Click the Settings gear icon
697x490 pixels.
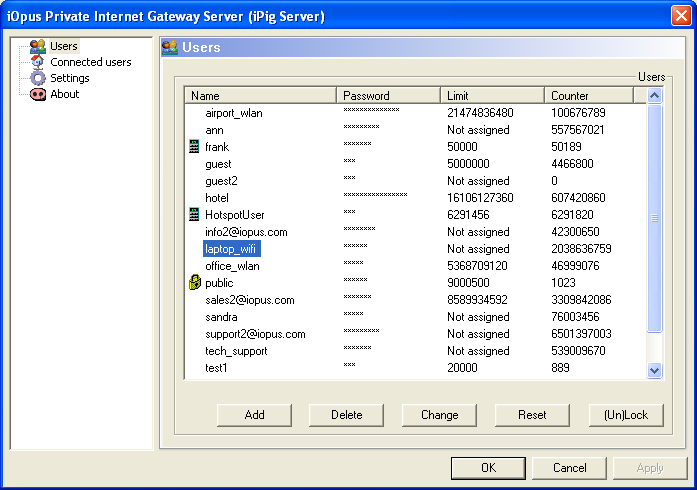(x=38, y=78)
